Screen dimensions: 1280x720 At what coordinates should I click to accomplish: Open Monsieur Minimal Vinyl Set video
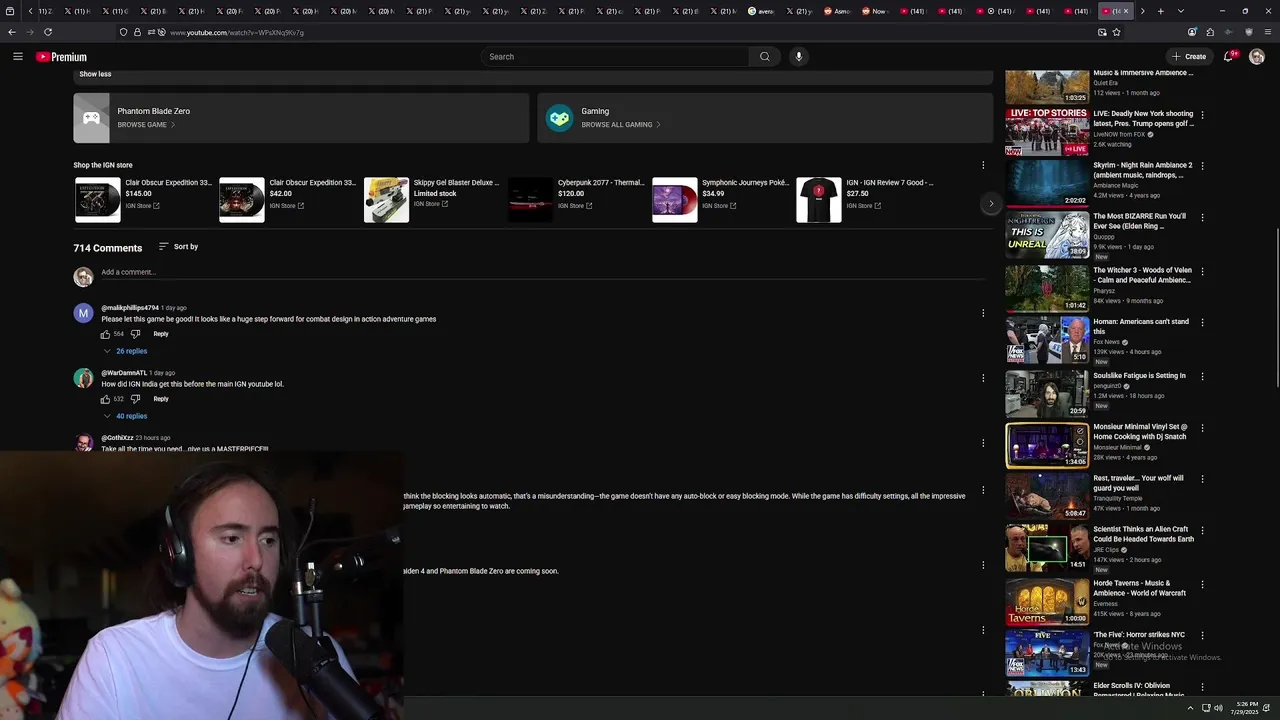point(1140,432)
